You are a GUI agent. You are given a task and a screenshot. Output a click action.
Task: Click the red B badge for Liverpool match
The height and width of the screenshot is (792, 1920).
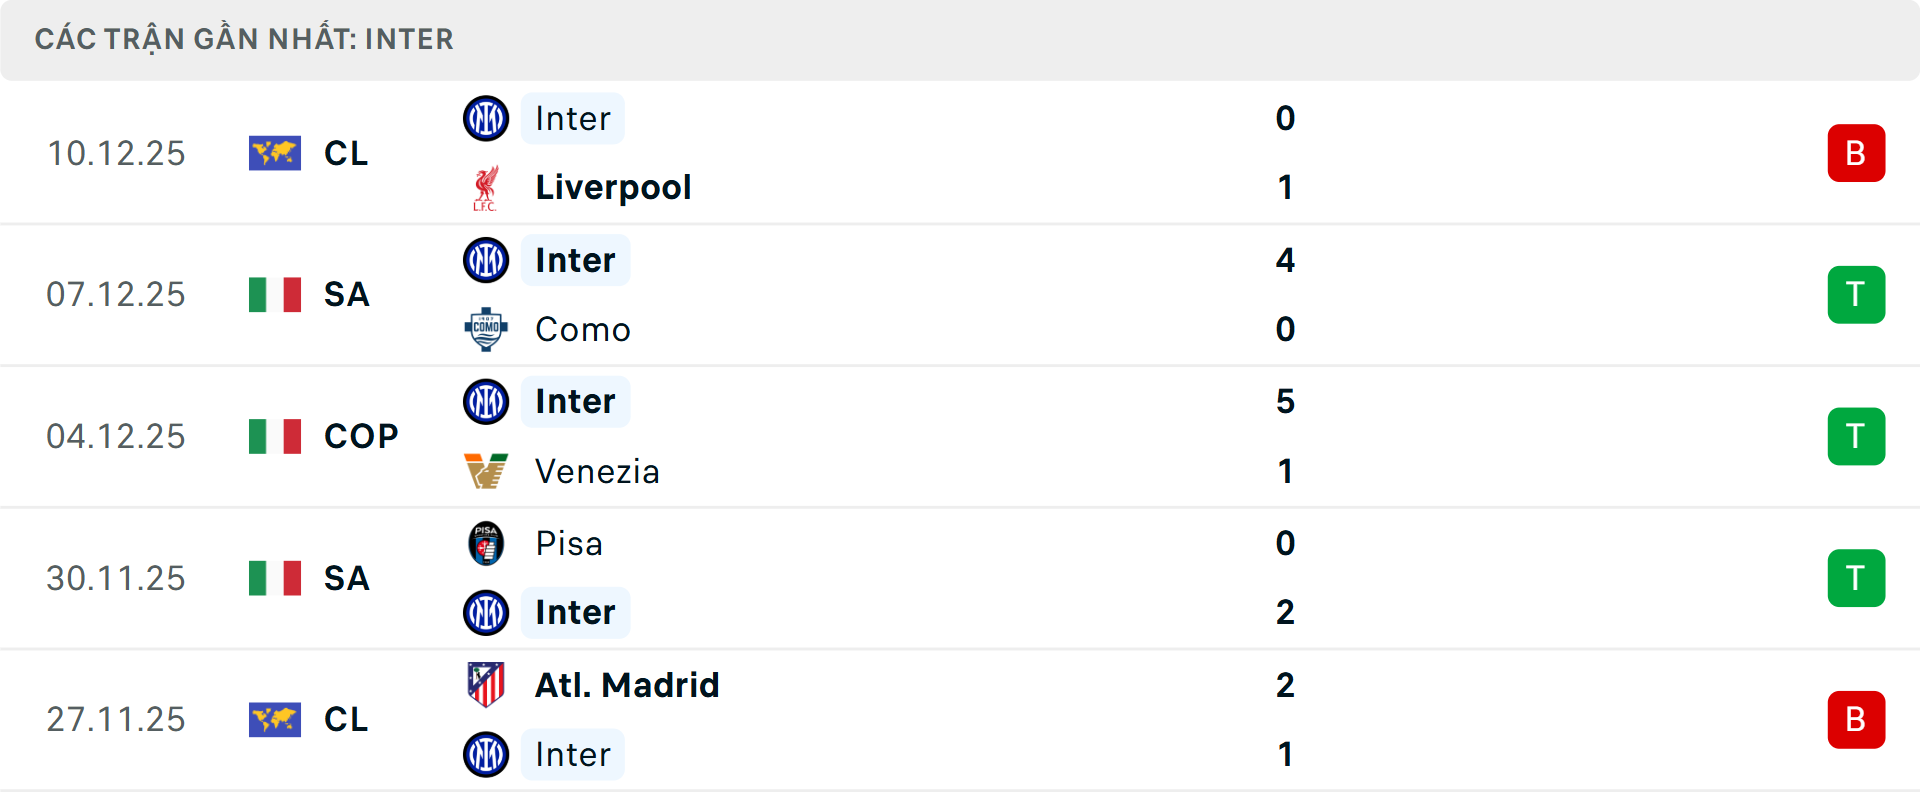pos(1856,153)
